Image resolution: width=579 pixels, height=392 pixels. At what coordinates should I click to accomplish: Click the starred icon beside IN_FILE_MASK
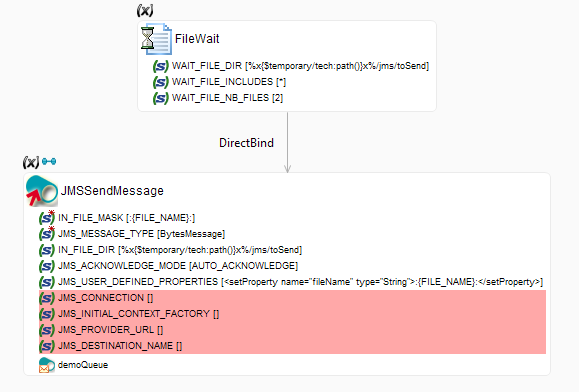point(47,218)
